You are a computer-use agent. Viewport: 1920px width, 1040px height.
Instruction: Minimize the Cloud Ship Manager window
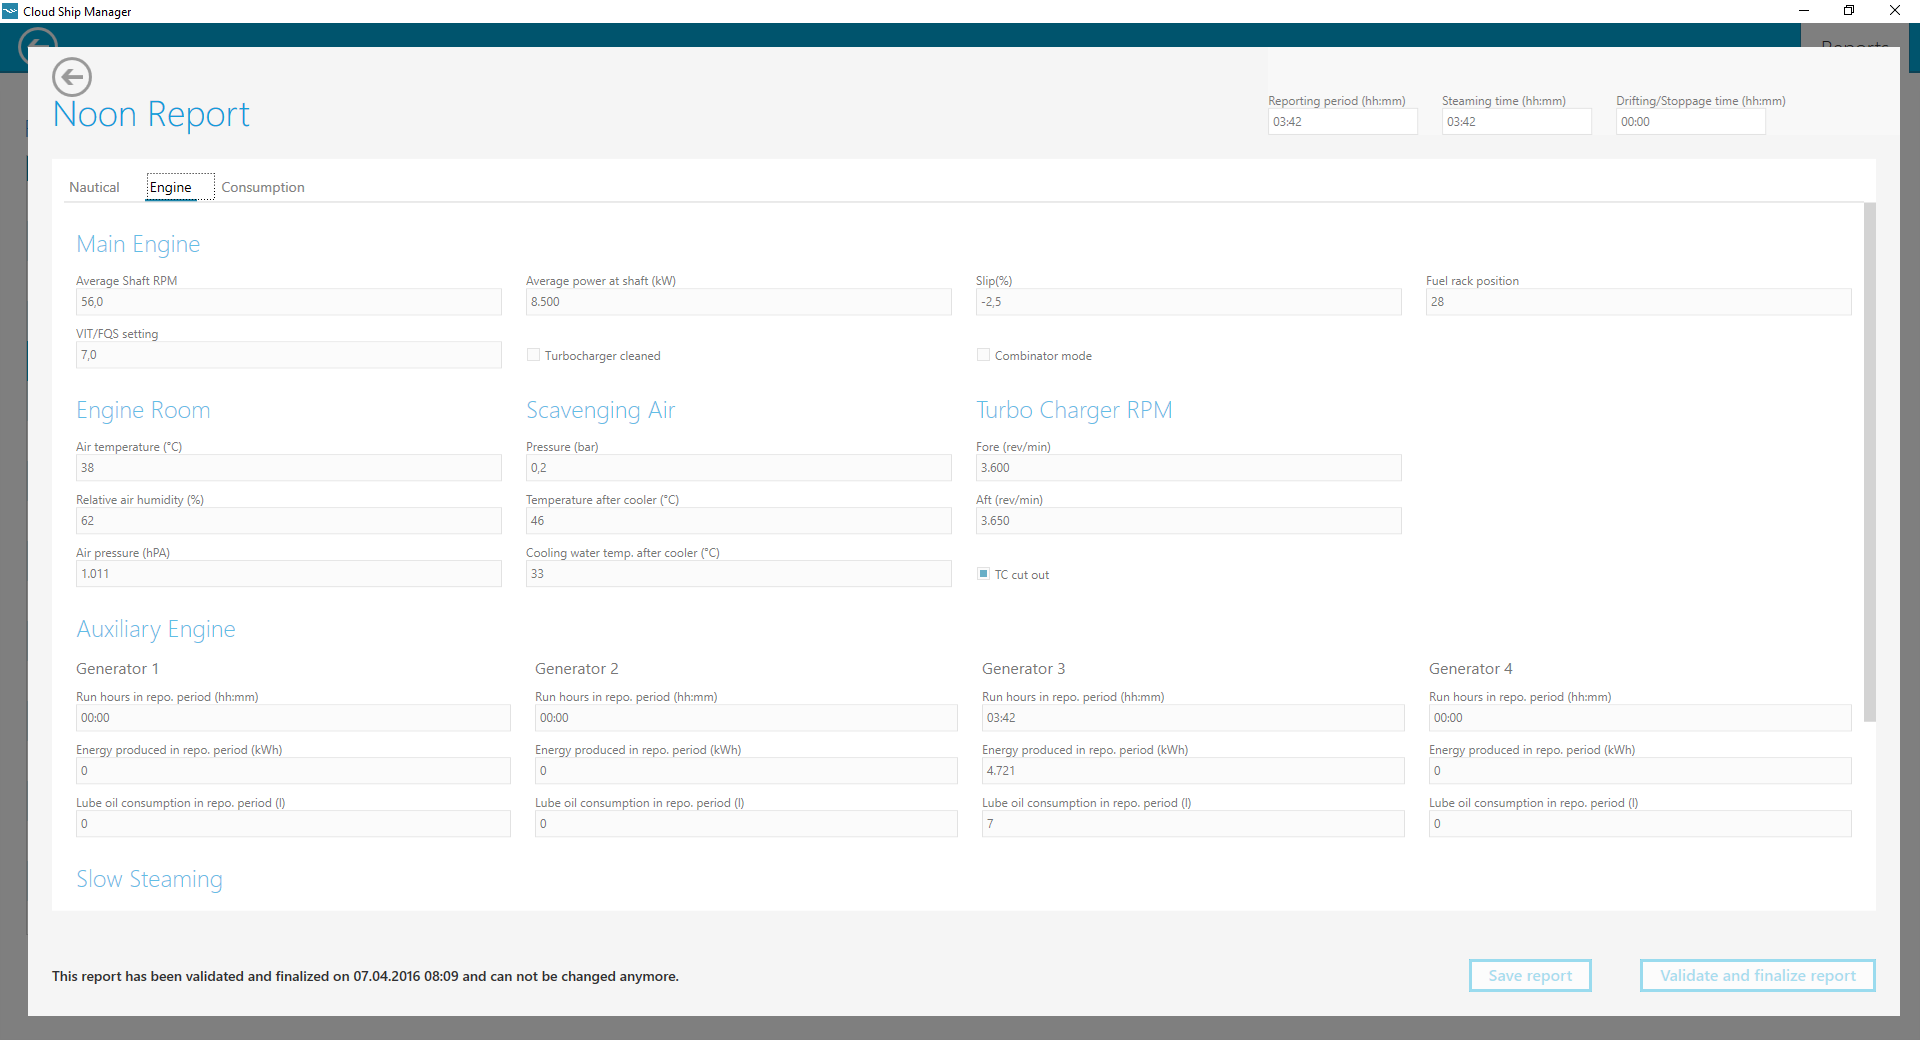(x=1804, y=11)
